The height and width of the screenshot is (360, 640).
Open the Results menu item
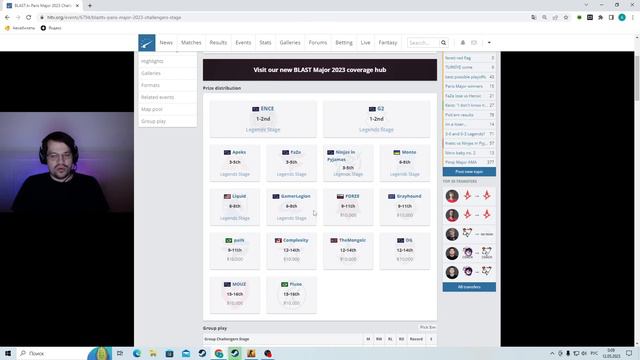[x=218, y=42]
